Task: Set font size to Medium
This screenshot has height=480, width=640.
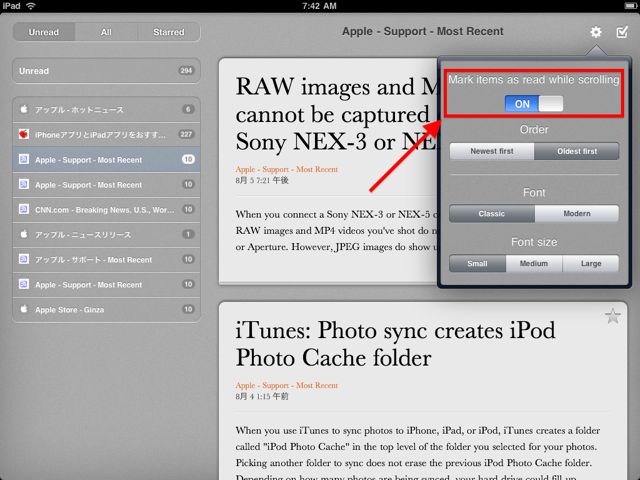Action: click(x=534, y=263)
